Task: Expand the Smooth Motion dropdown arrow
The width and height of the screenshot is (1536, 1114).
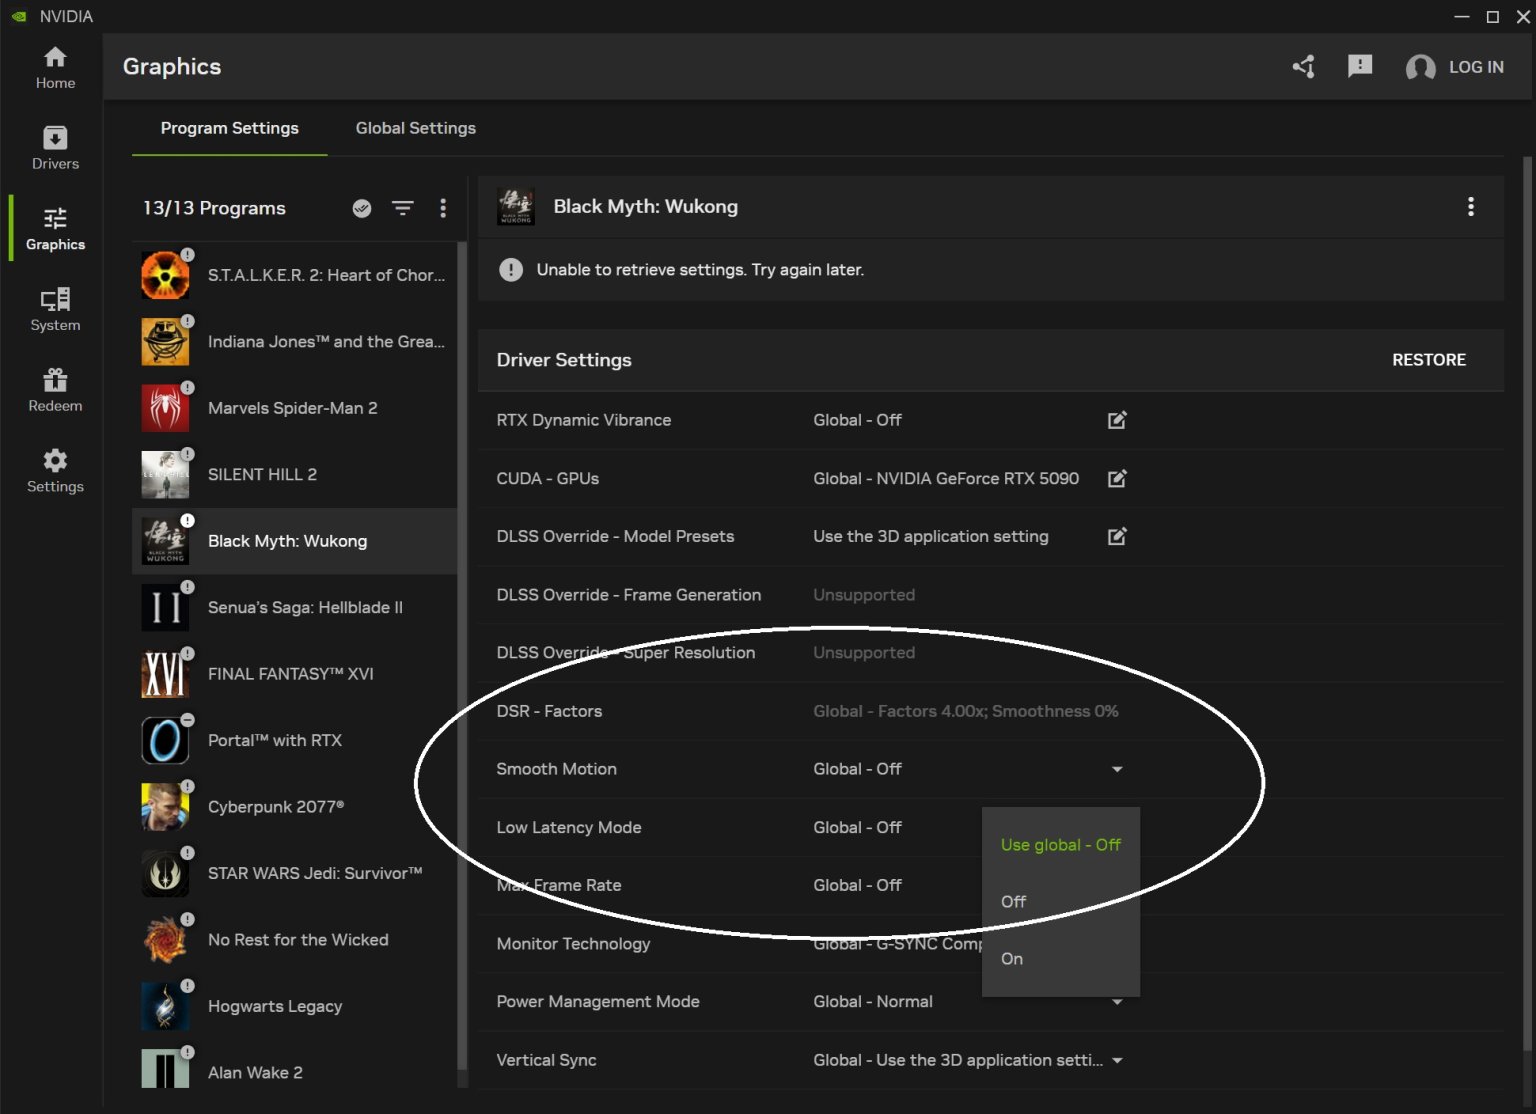Action: pos(1117,769)
